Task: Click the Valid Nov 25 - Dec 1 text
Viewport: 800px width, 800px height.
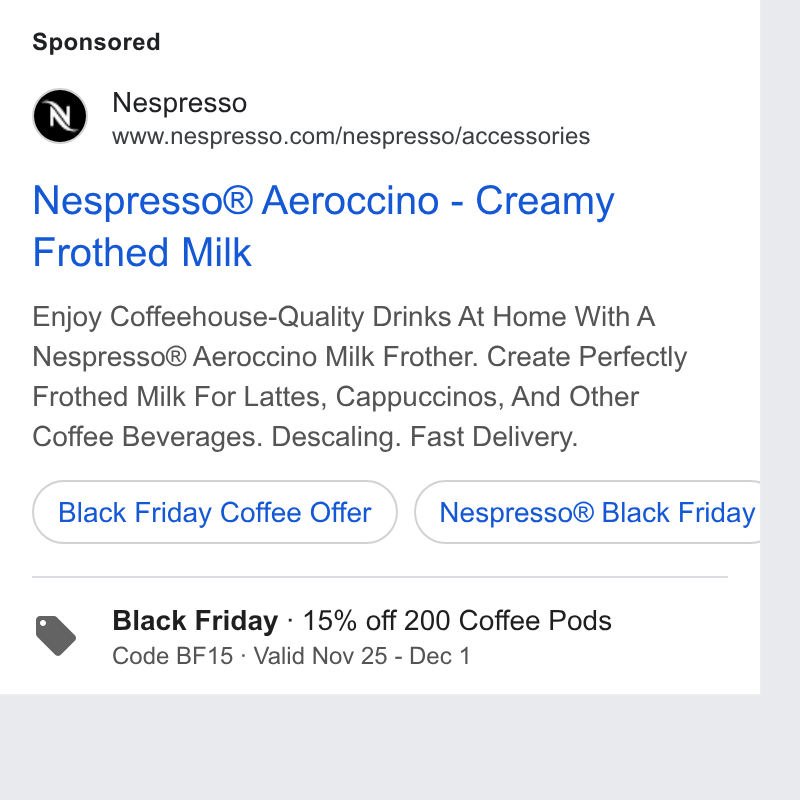Action: [x=362, y=656]
